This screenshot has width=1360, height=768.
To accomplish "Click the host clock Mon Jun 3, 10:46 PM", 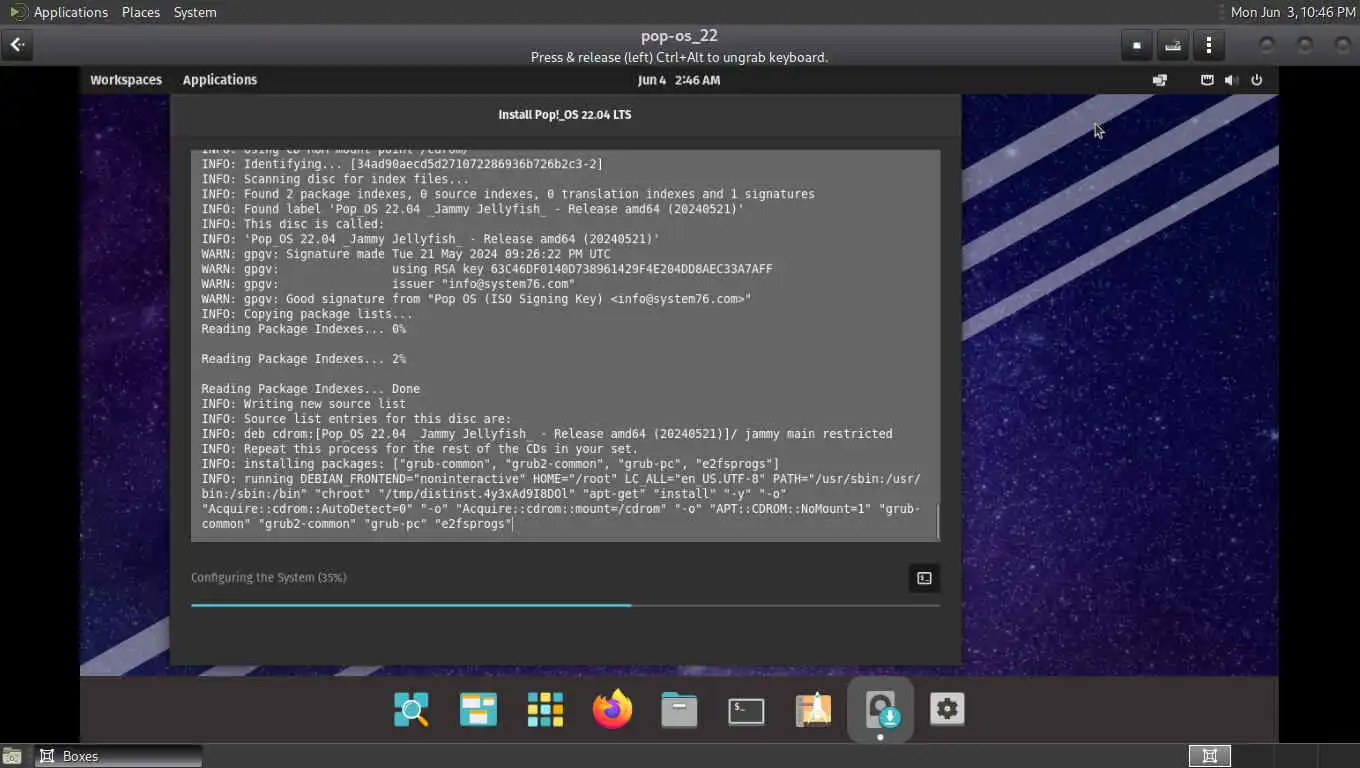I will (1292, 12).
